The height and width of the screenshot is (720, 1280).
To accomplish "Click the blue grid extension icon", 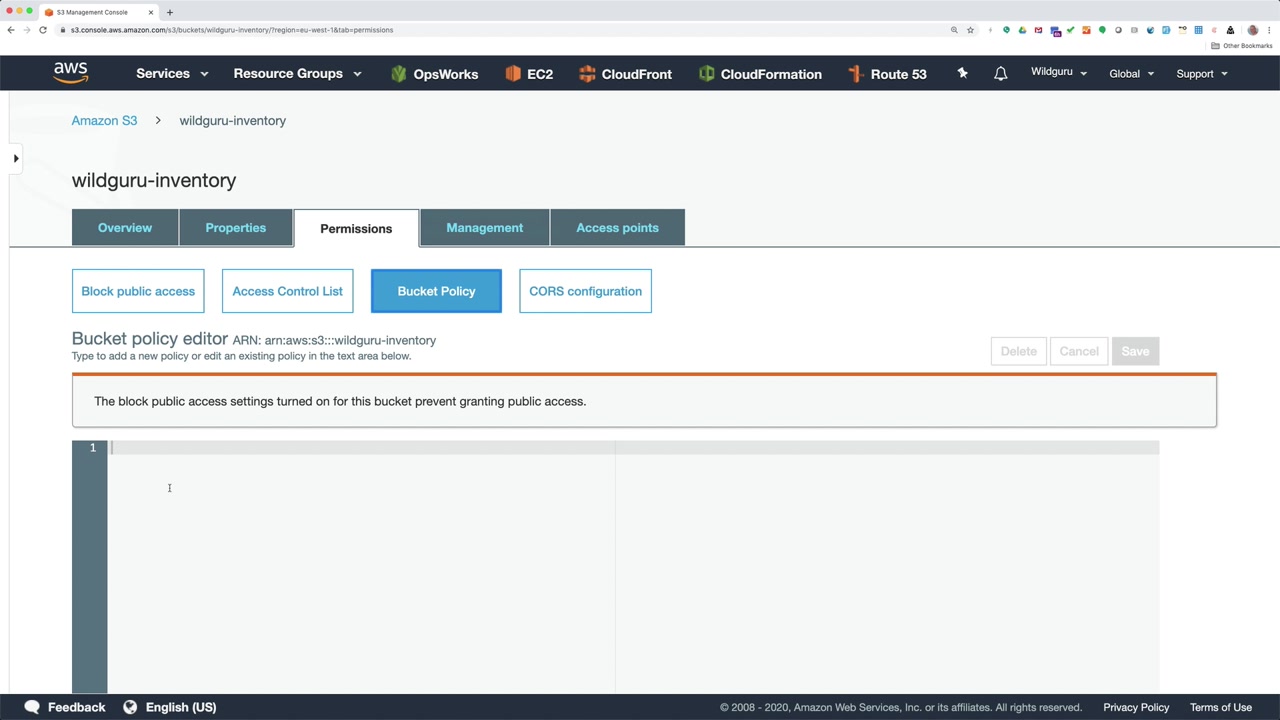I will 1198,30.
